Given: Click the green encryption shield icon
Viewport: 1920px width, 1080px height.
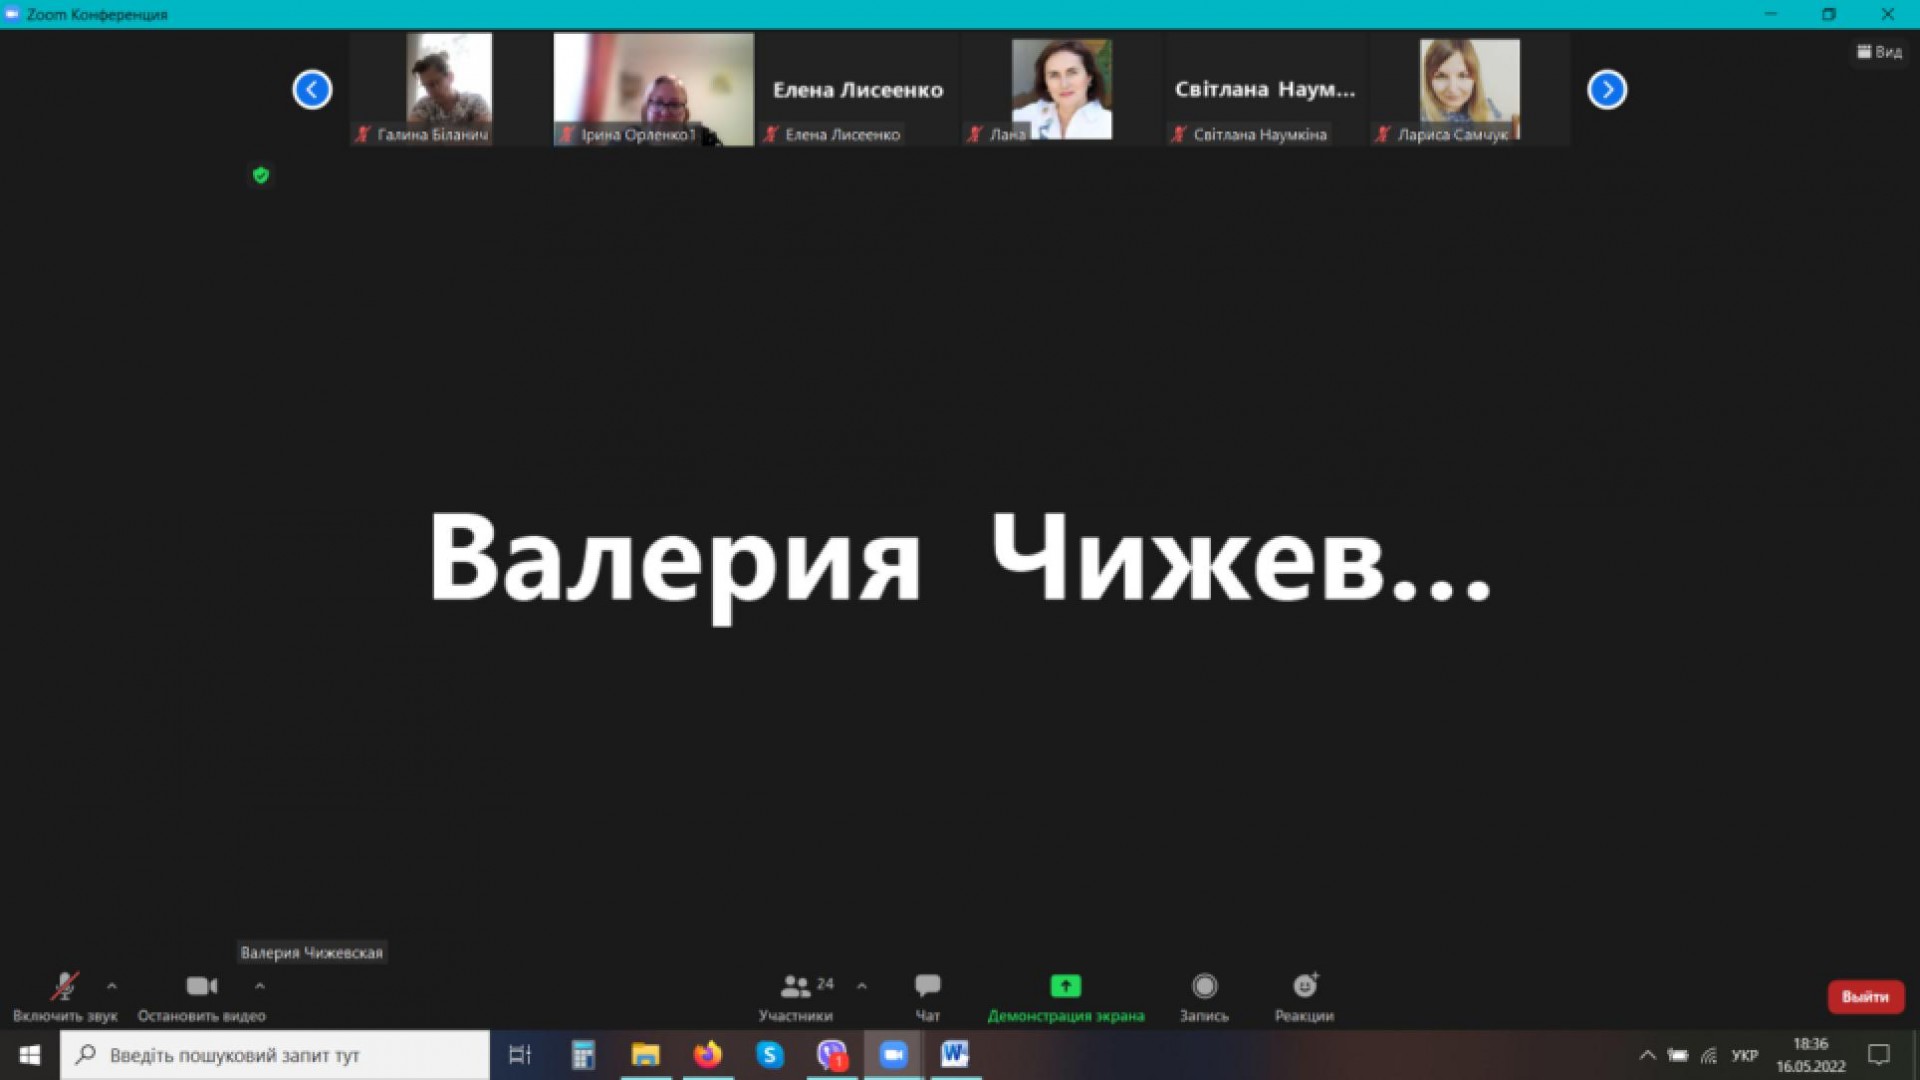Looking at the screenshot, I should click(261, 176).
